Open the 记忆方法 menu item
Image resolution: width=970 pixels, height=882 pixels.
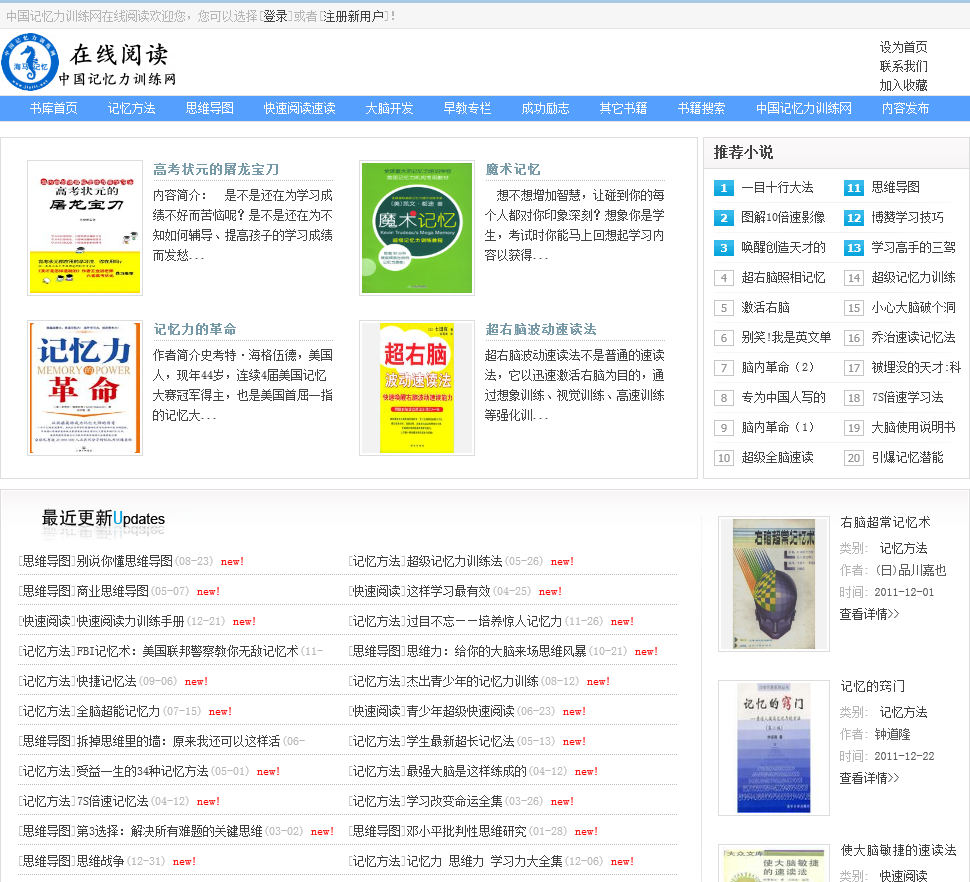pyautogui.click(x=132, y=108)
